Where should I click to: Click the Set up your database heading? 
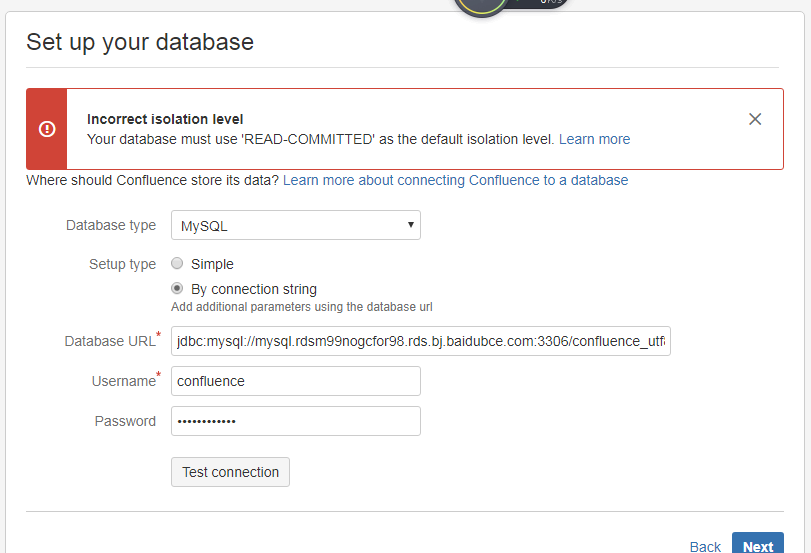point(140,42)
